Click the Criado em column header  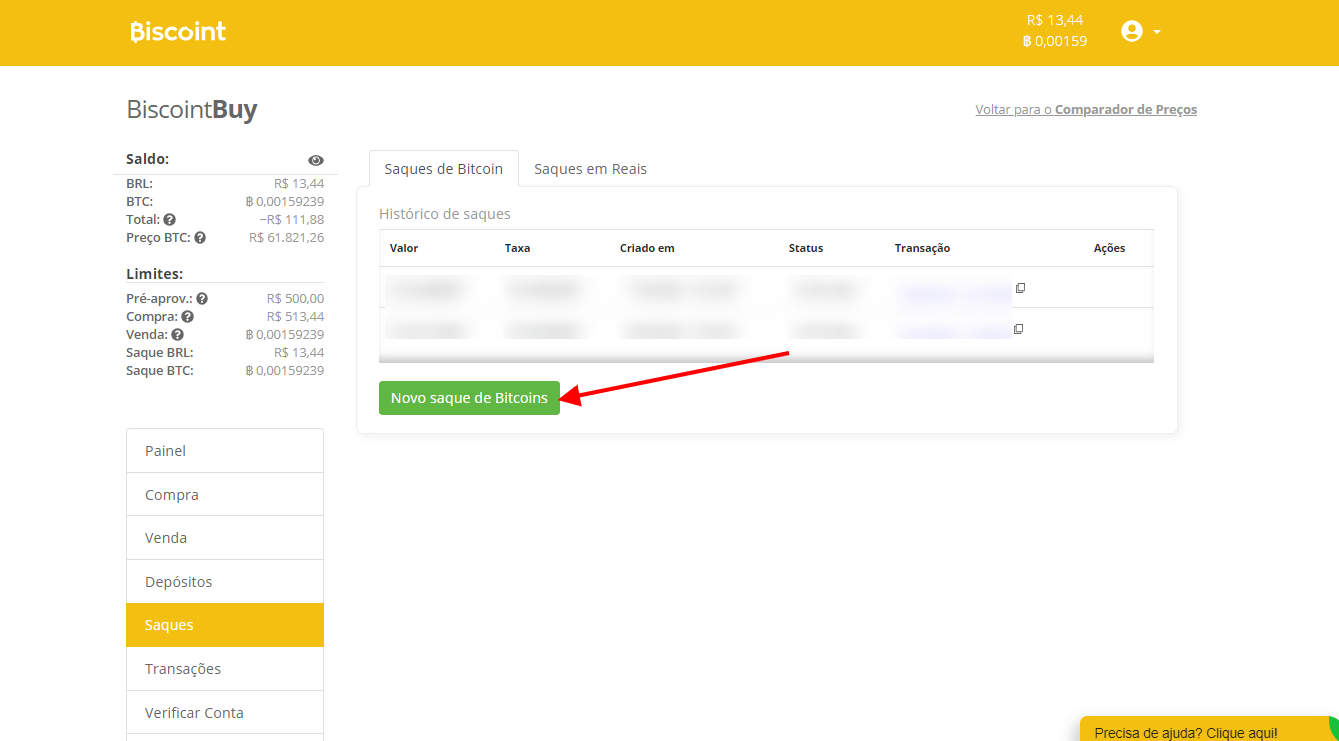(647, 248)
